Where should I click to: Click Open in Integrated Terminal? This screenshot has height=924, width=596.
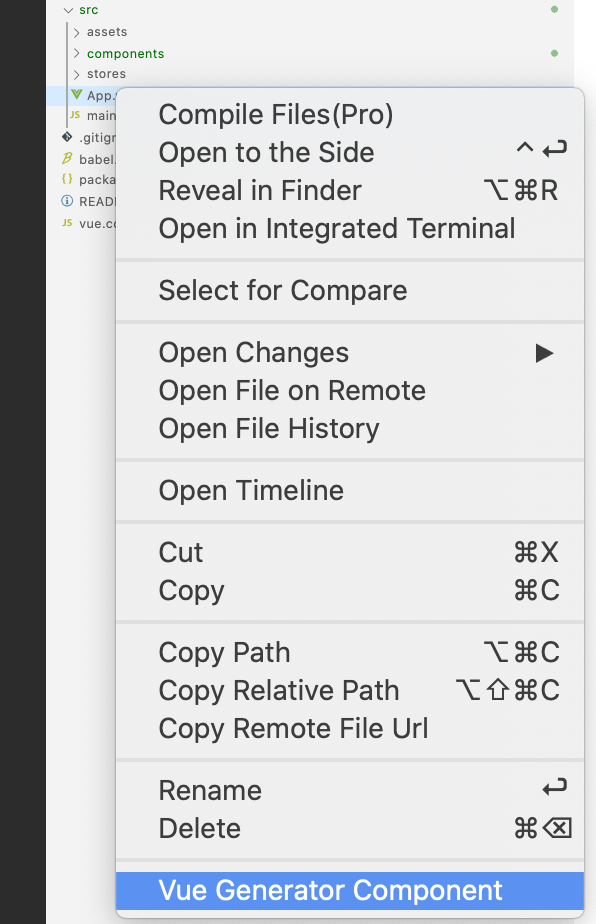(x=337, y=228)
